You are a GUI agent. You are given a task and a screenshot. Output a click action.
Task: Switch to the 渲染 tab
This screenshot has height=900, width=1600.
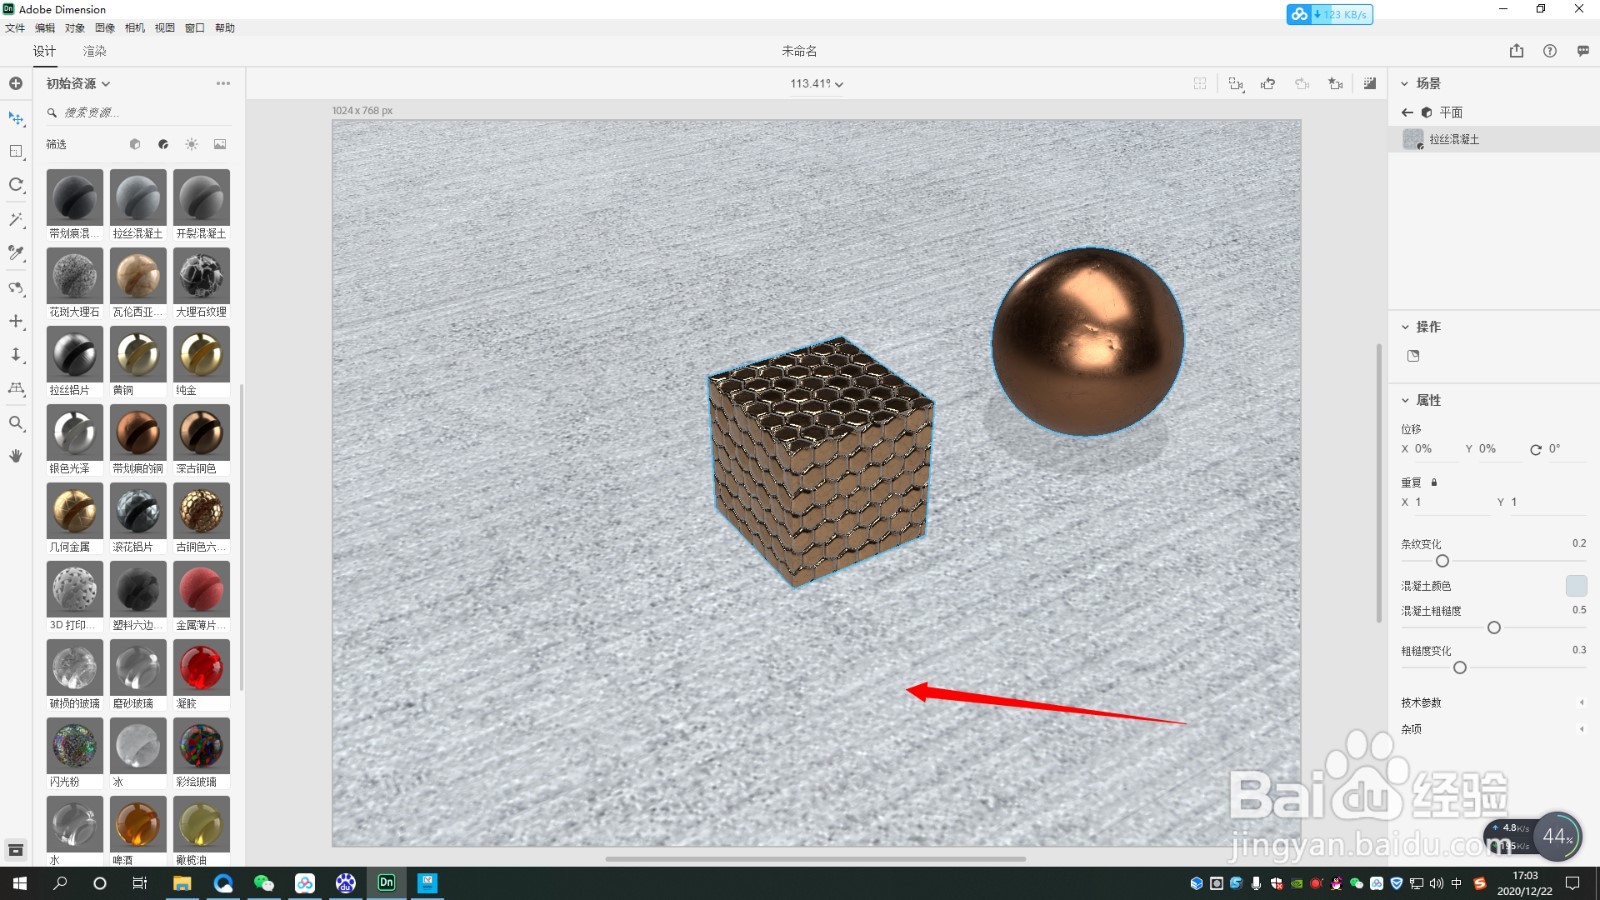pos(94,51)
